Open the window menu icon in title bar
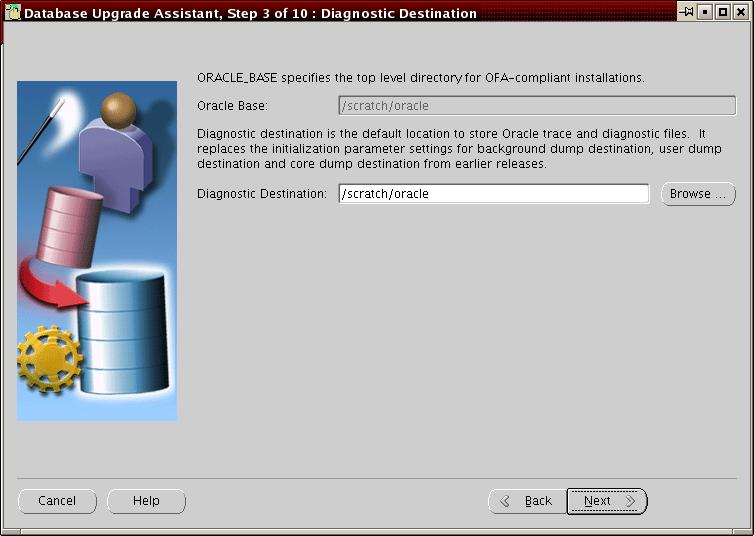754x536 pixels. point(13,13)
